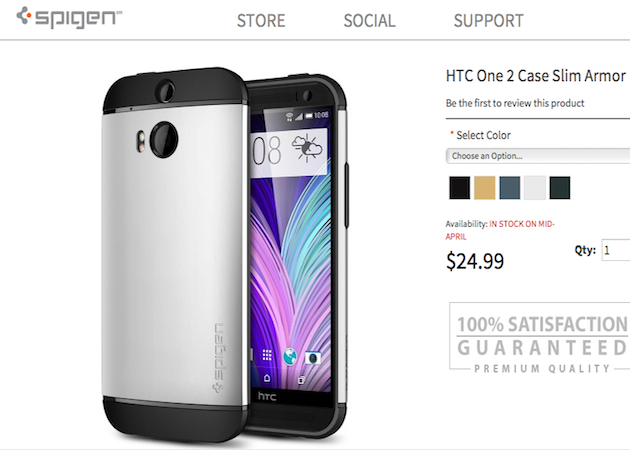
Task: Click the 100% Satisfaction Guaranteed badge
Action: tap(540, 337)
